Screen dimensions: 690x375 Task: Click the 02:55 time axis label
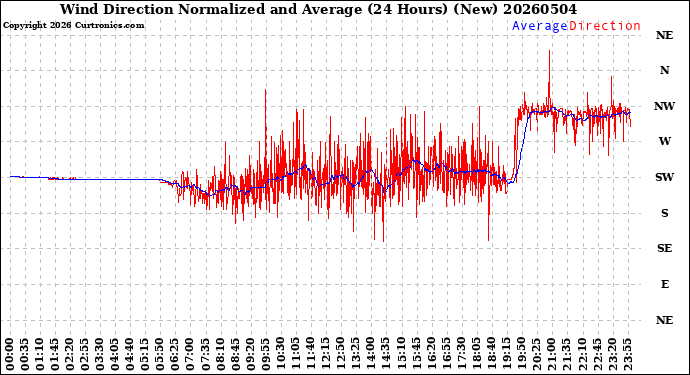(85, 355)
